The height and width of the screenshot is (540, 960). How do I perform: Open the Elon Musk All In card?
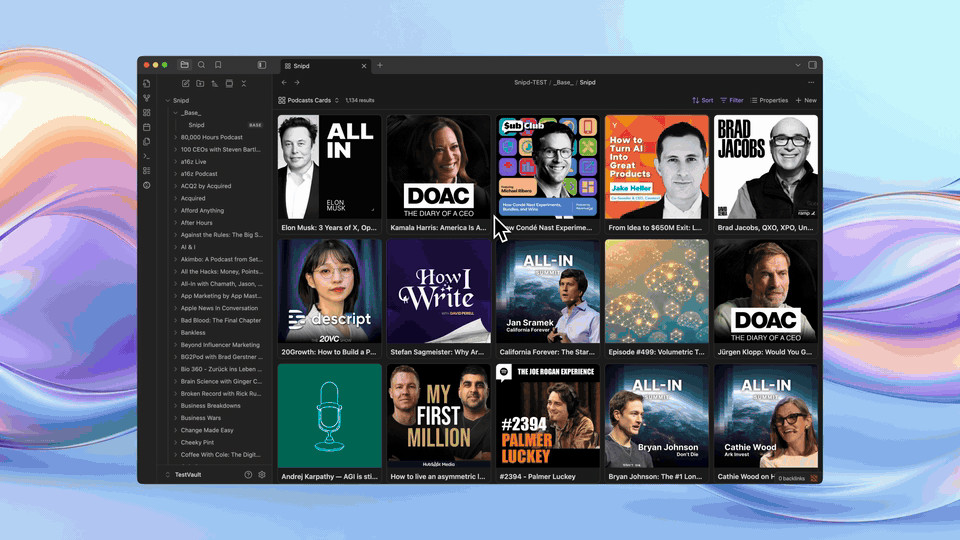coord(329,174)
